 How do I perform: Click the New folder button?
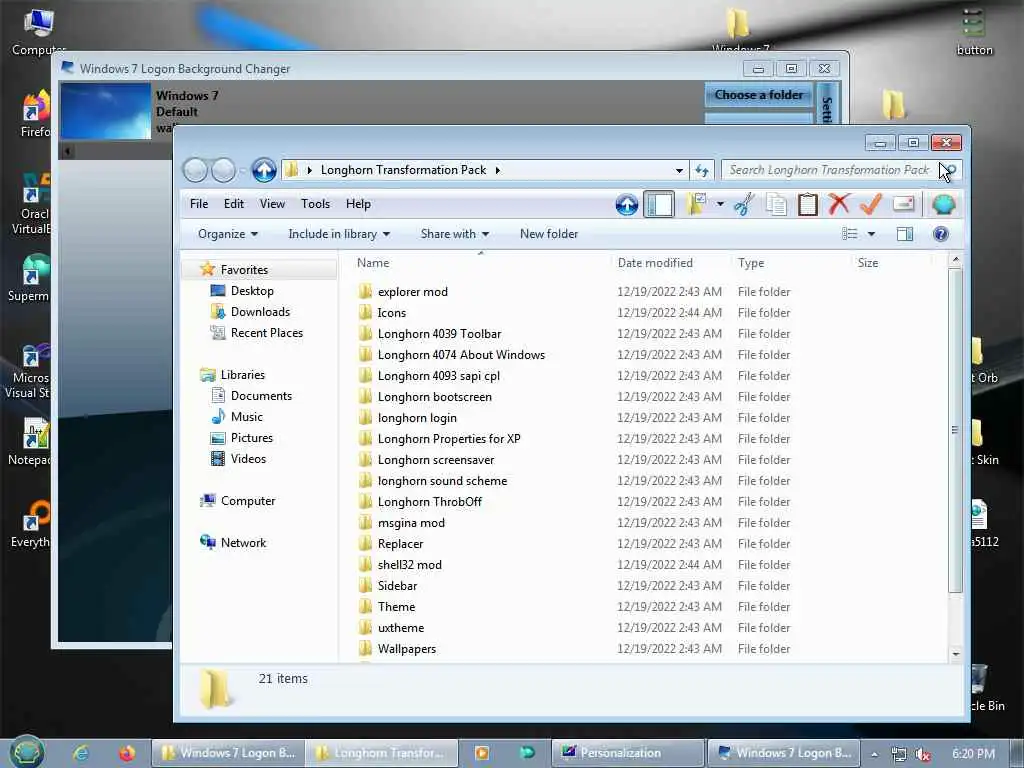point(549,234)
